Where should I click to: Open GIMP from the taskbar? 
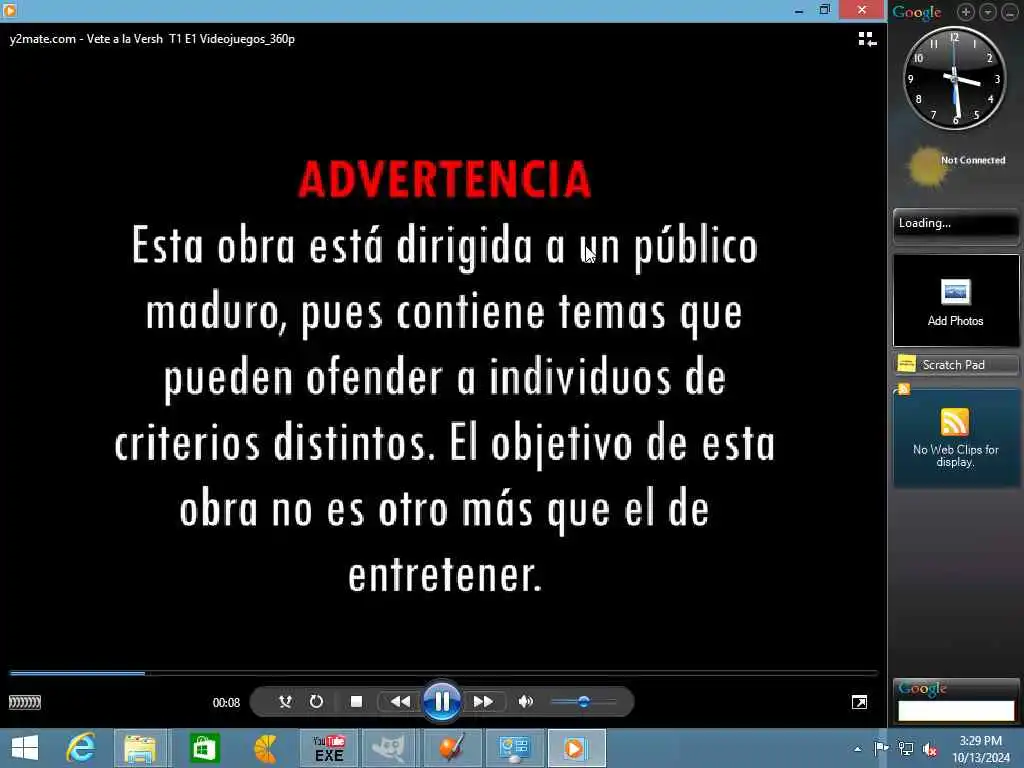tap(389, 748)
